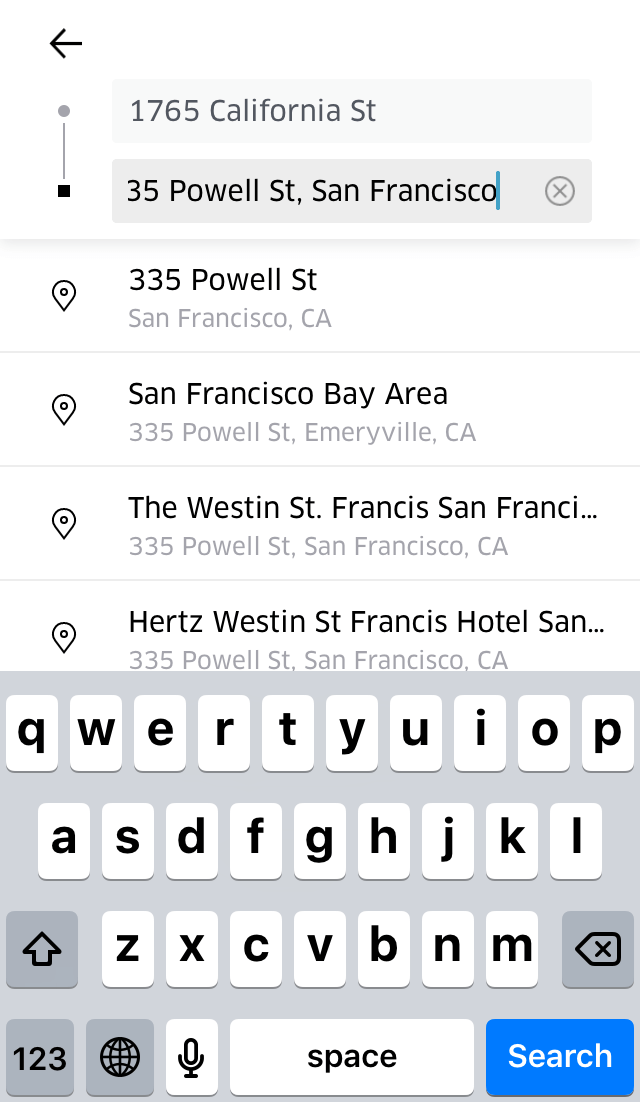The width and height of the screenshot is (640, 1102).
Task: Clear the destination text field
Action: click(560, 190)
